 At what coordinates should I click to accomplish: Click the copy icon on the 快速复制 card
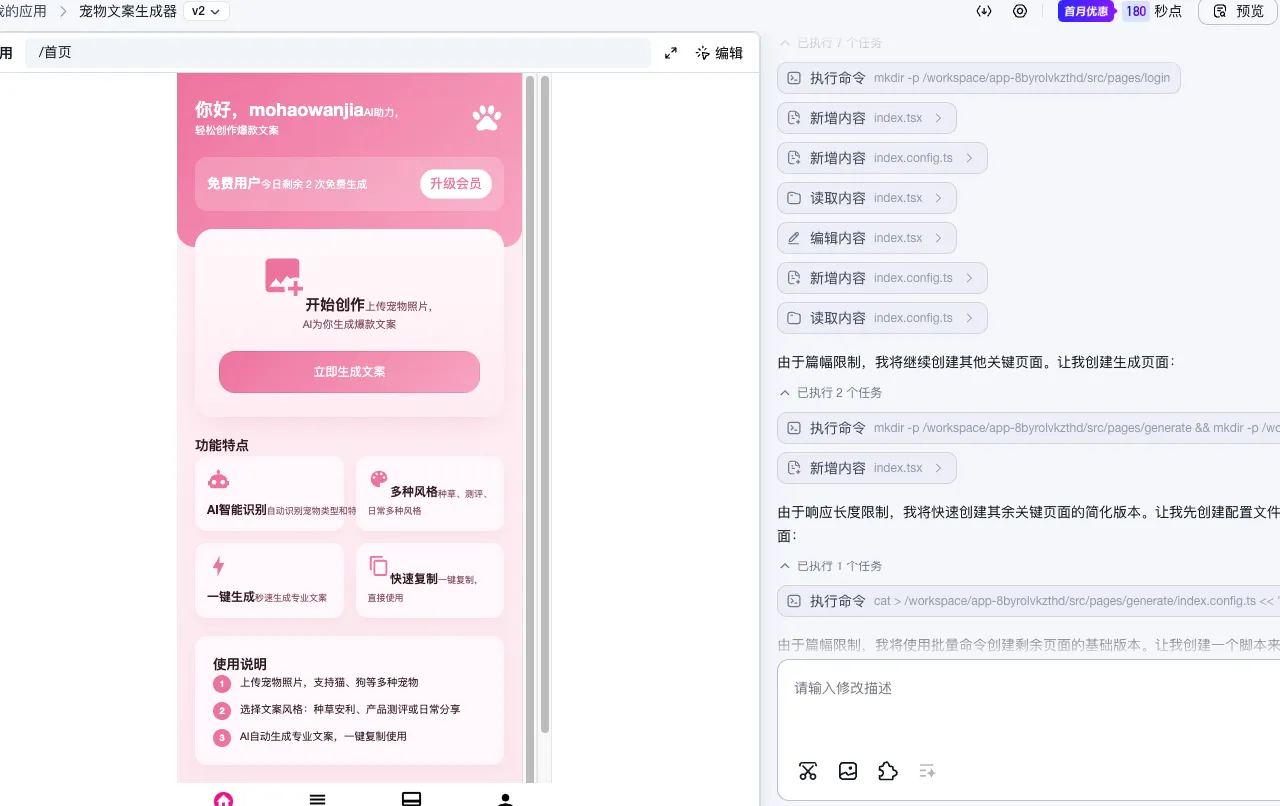(x=378, y=566)
